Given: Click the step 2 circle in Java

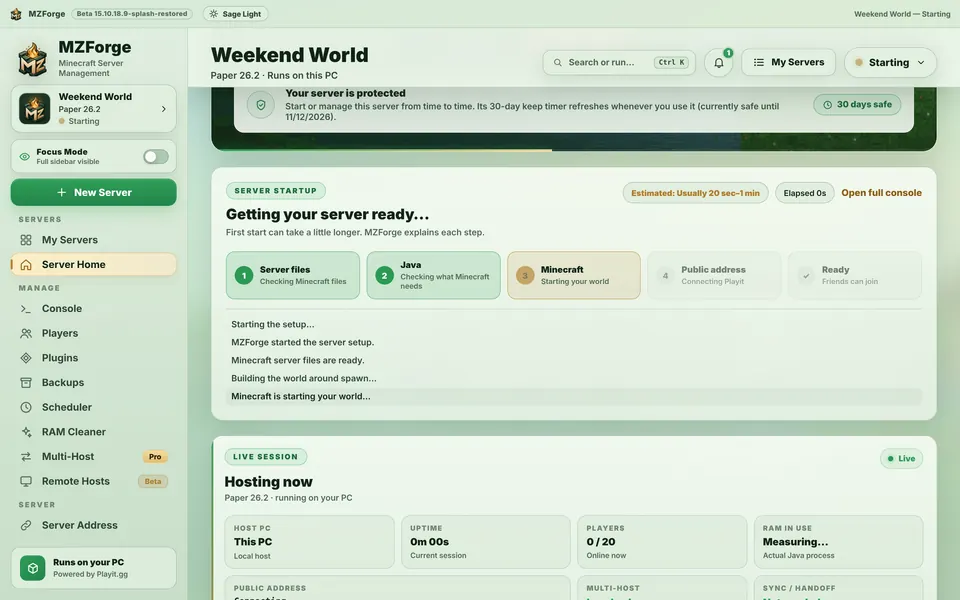Looking at the screenshot, I should [384, 276].
